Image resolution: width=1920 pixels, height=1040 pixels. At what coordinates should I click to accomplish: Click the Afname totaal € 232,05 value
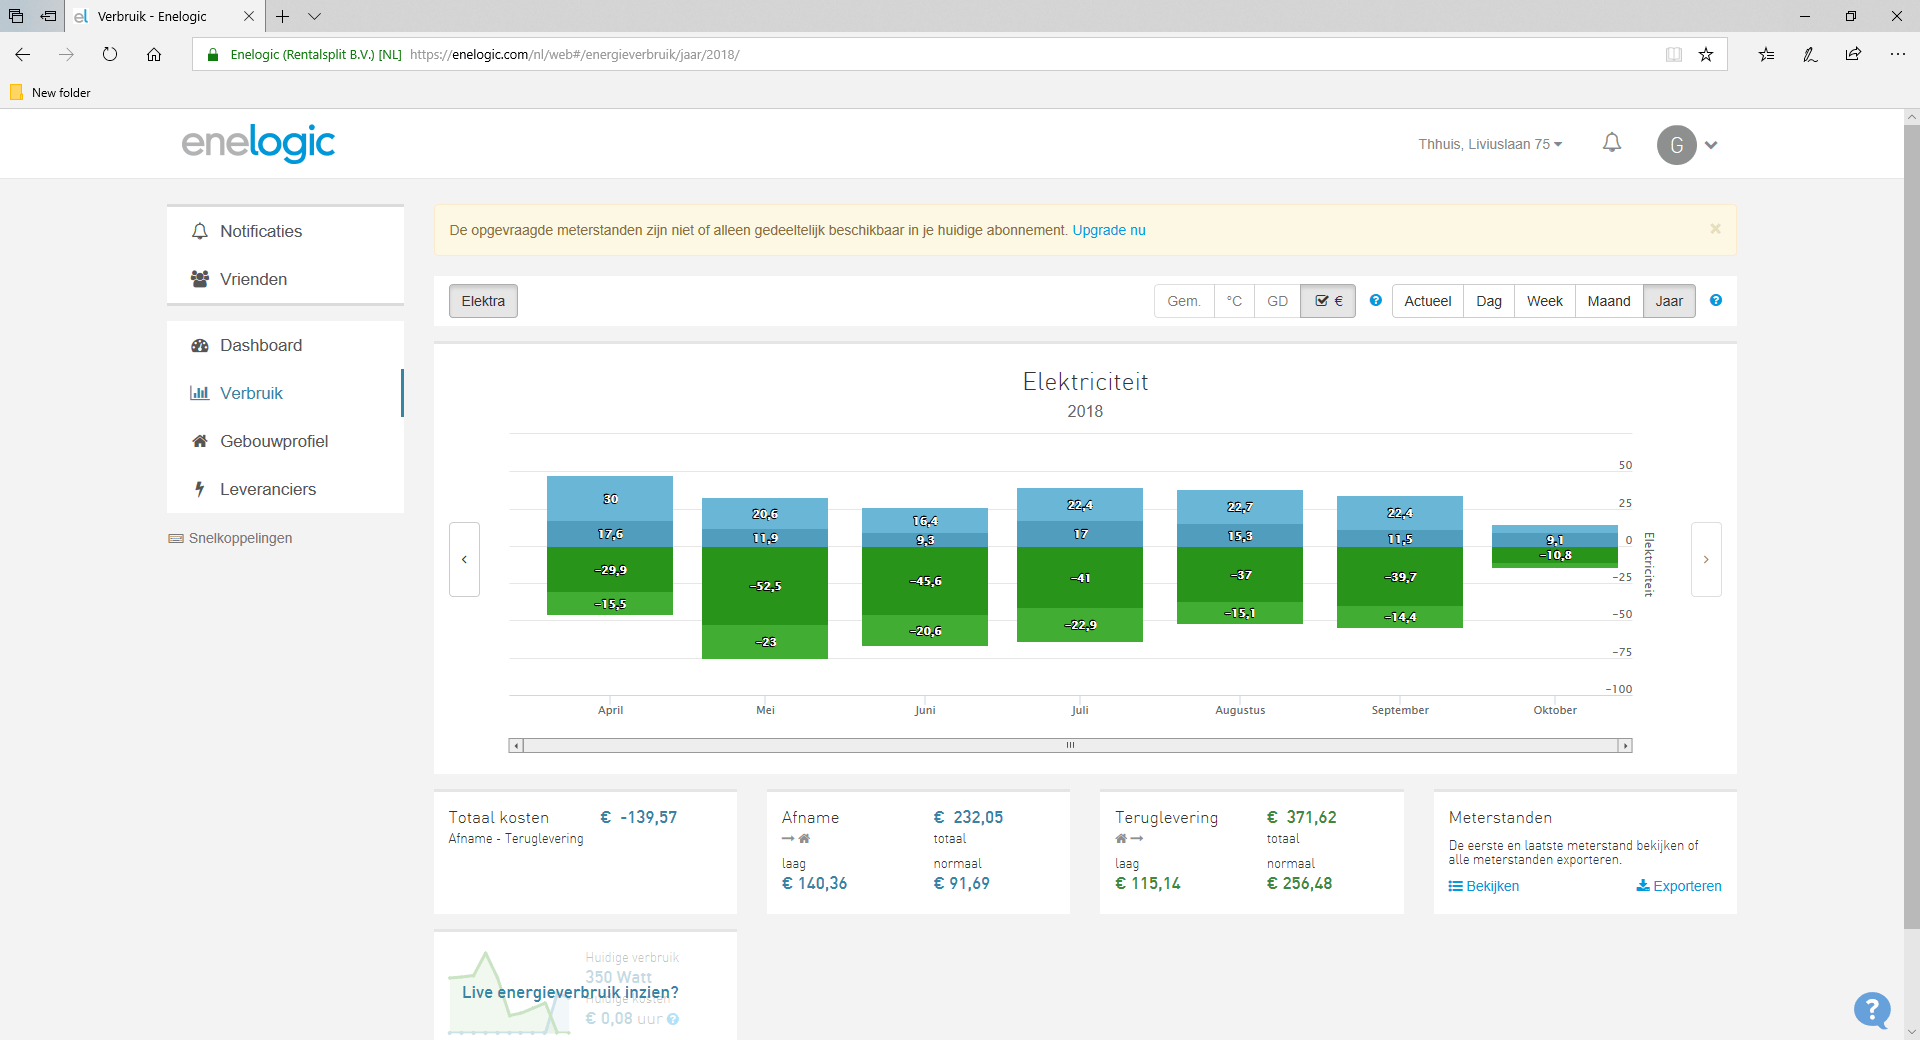(x=968, y=817)
